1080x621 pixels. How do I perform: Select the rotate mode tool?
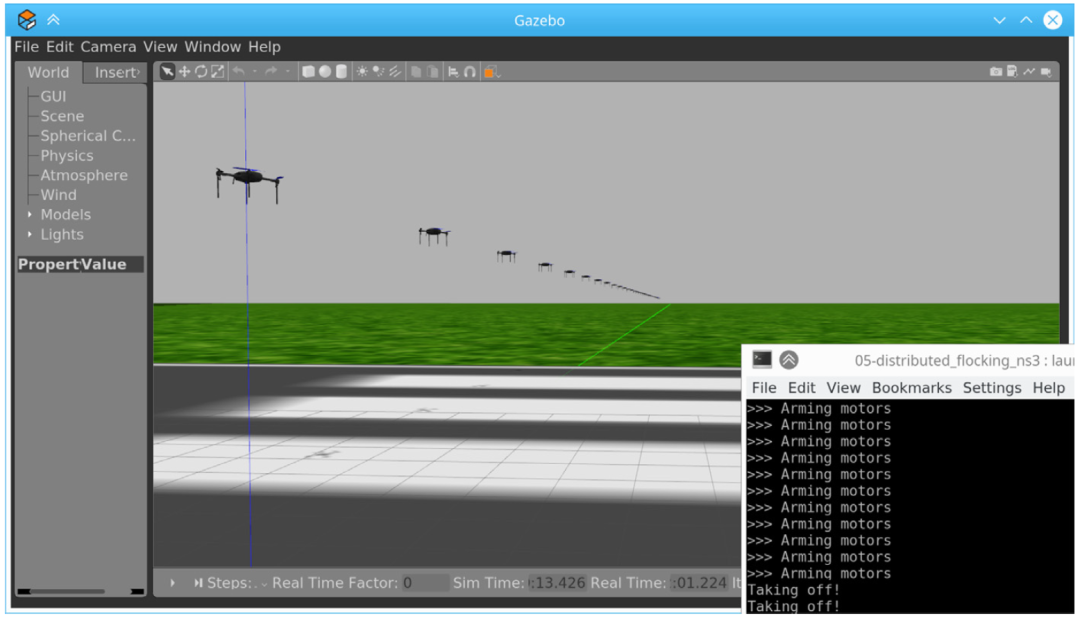(x=201, y=72)
